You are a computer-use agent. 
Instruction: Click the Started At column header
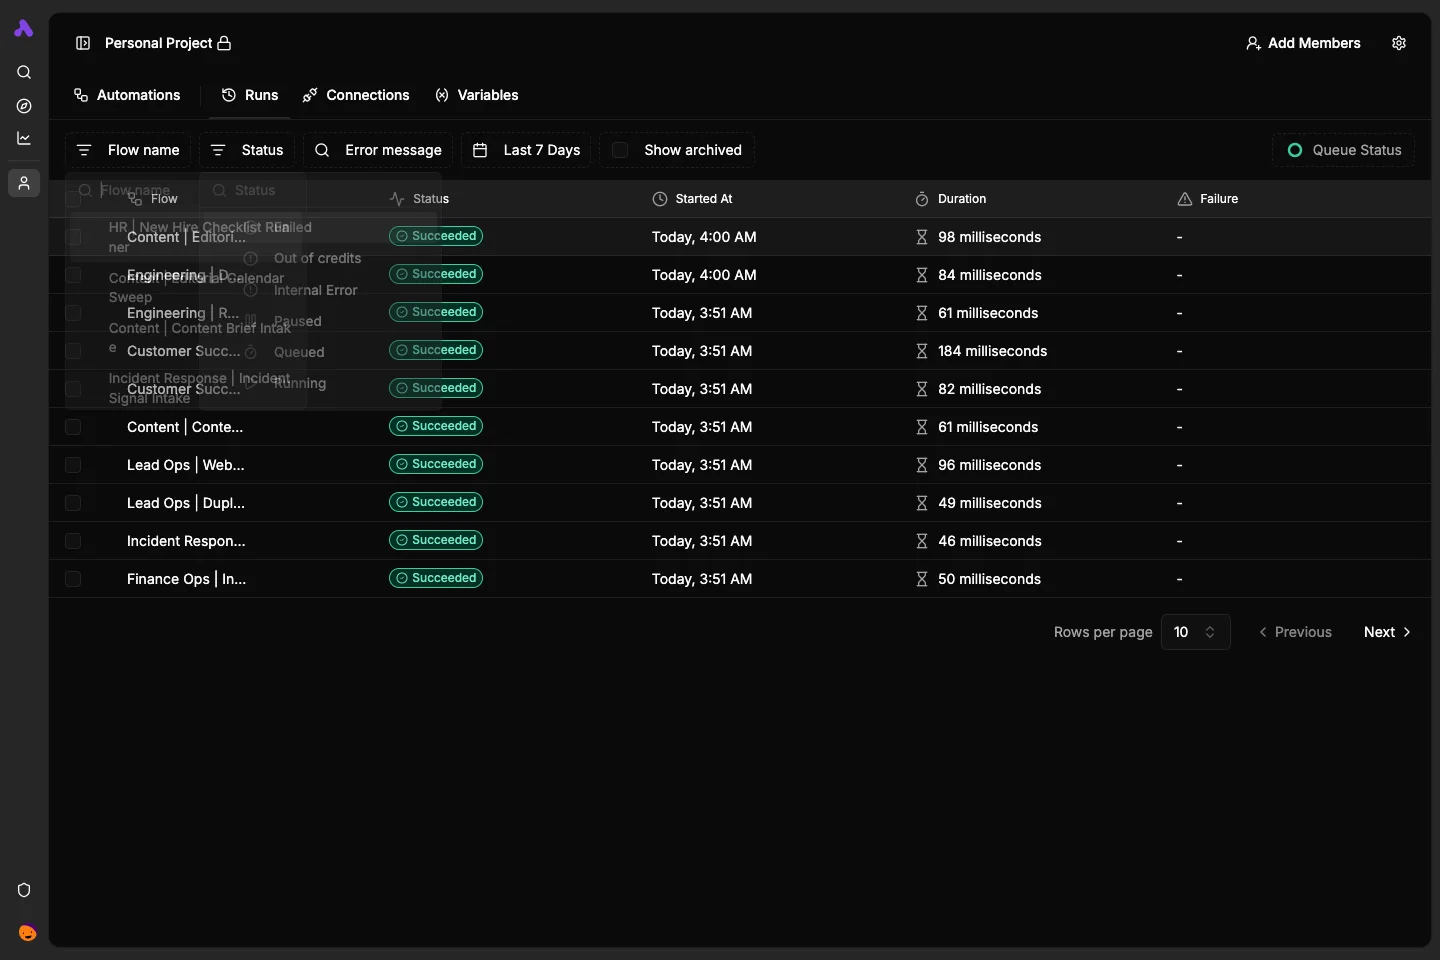click(692, 199)
